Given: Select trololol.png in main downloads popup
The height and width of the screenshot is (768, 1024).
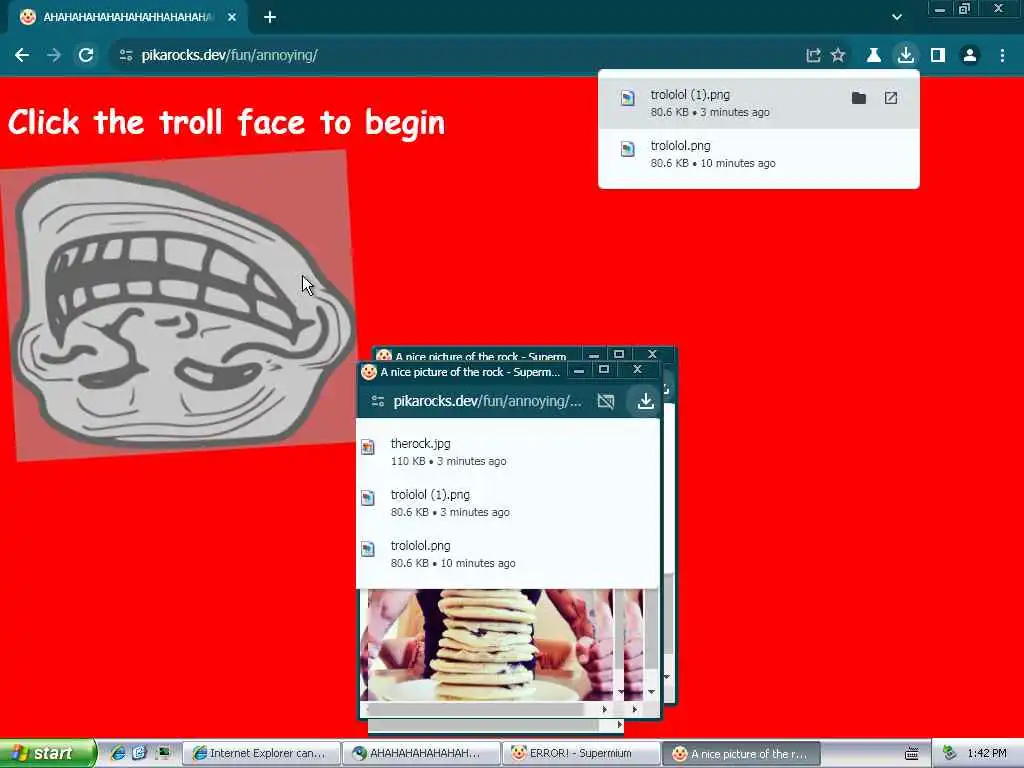Looking at the screenshot, I should [759, 154].
